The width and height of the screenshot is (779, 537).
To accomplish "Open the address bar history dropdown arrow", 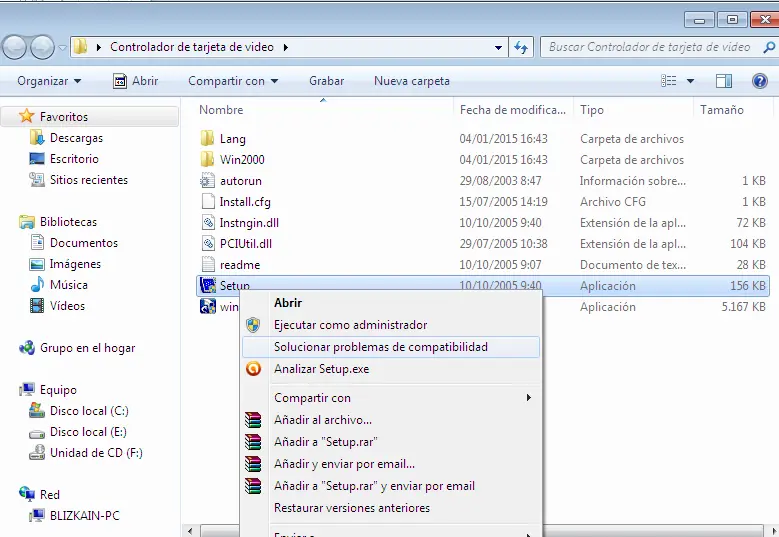I will 499,47.
